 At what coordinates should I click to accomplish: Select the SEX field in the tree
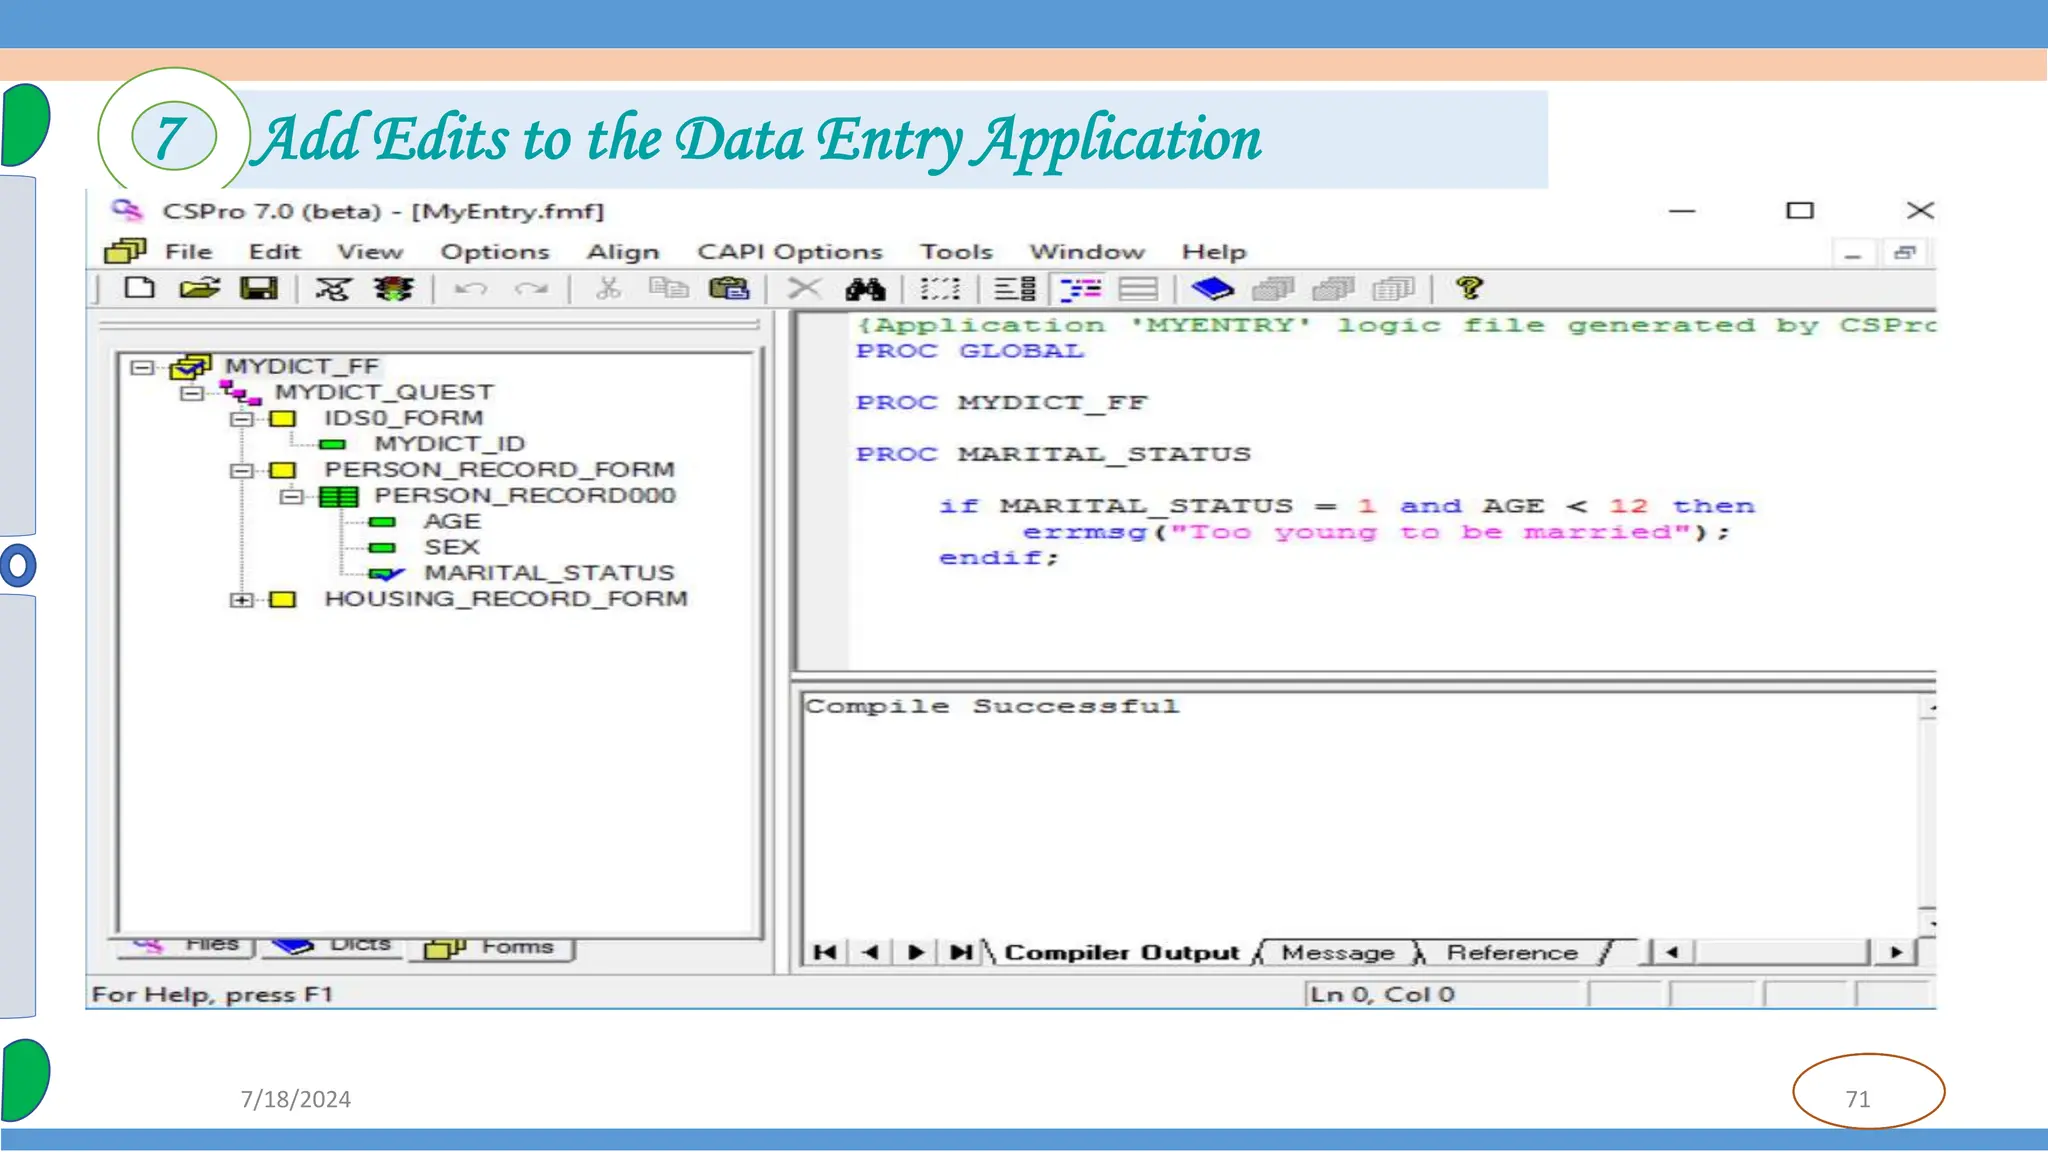[x=452, y=548]
